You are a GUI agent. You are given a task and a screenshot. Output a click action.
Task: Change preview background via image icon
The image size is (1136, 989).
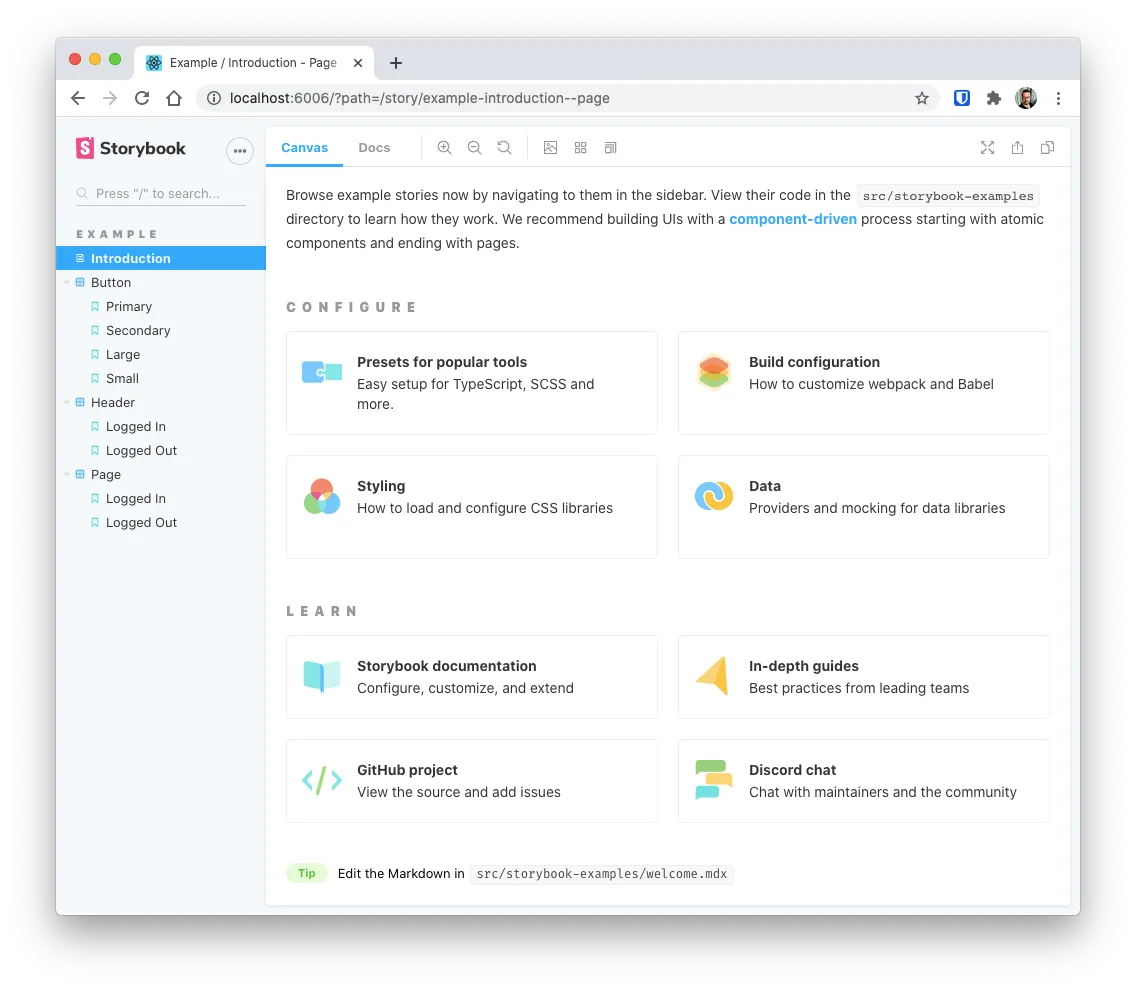coord(551,148)
